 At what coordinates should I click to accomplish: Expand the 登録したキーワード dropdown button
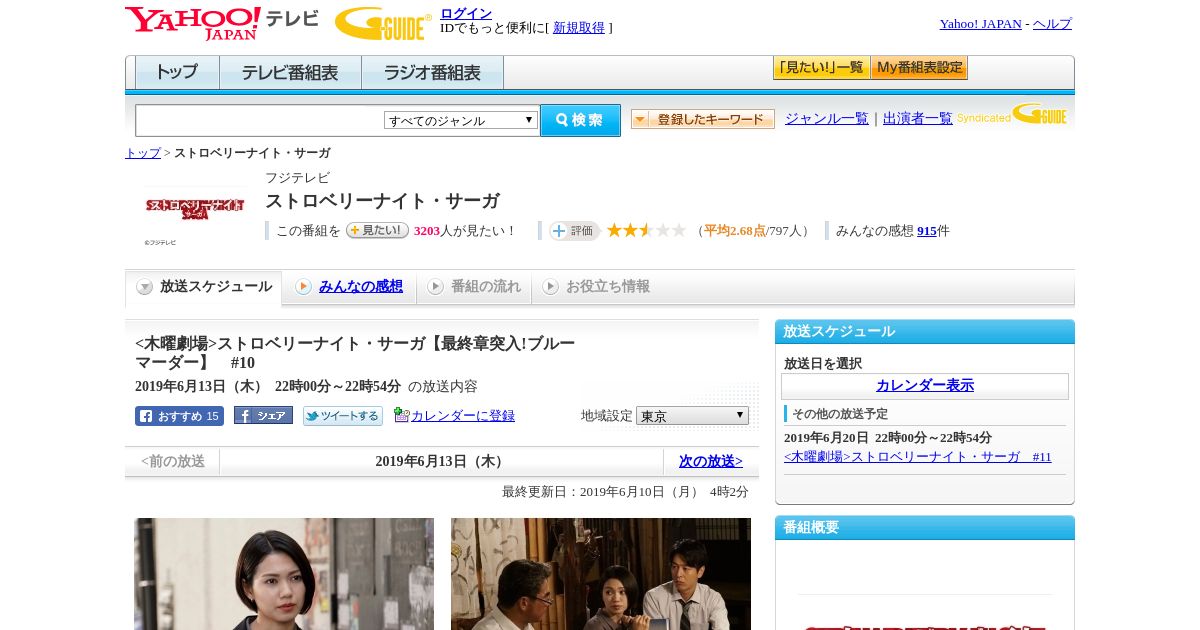[x=703, y=119]
